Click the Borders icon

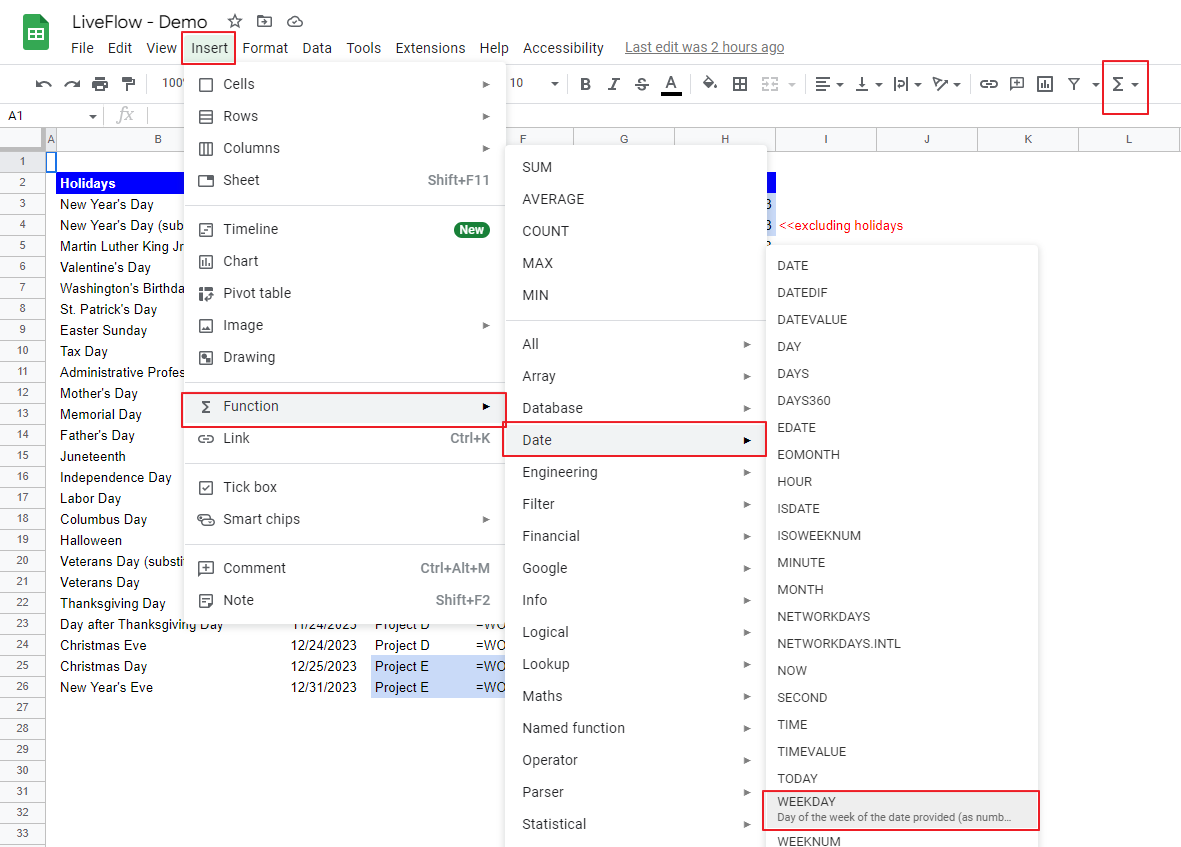tap(740, 84)
